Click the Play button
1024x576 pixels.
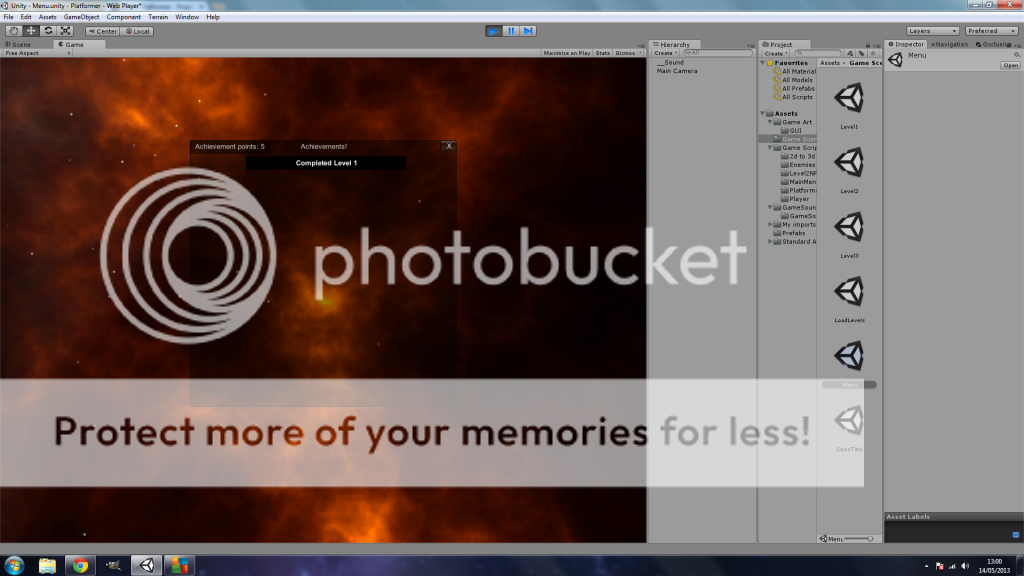tap(494, 31)
